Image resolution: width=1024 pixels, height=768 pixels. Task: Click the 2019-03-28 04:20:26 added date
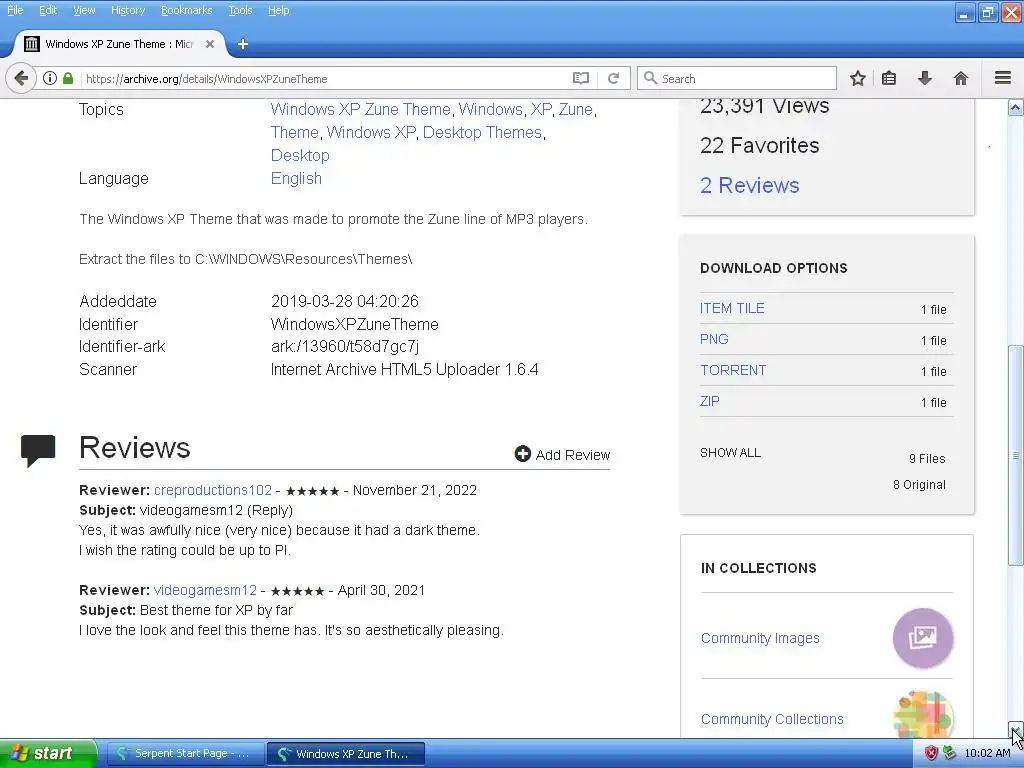(x=344, y=301)
